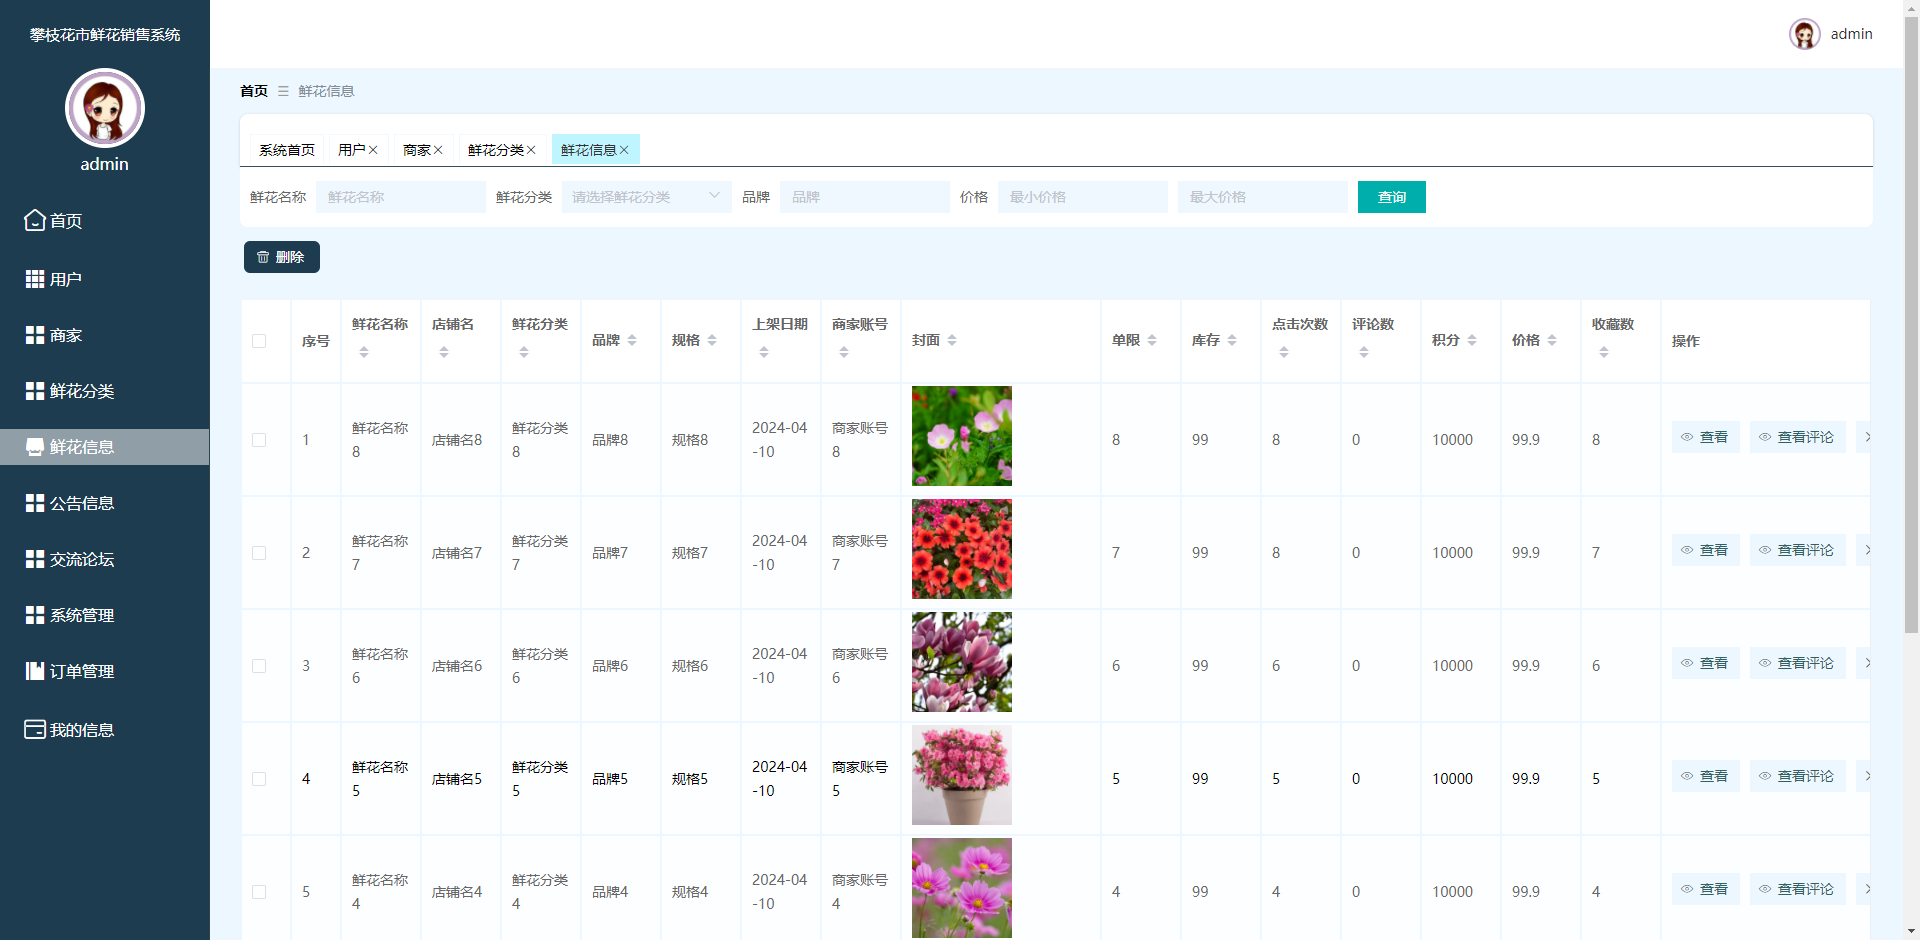Expand row 2 more-actions arrow
The height and width of the screenshot is (940, 1920).
point(1865,550)
